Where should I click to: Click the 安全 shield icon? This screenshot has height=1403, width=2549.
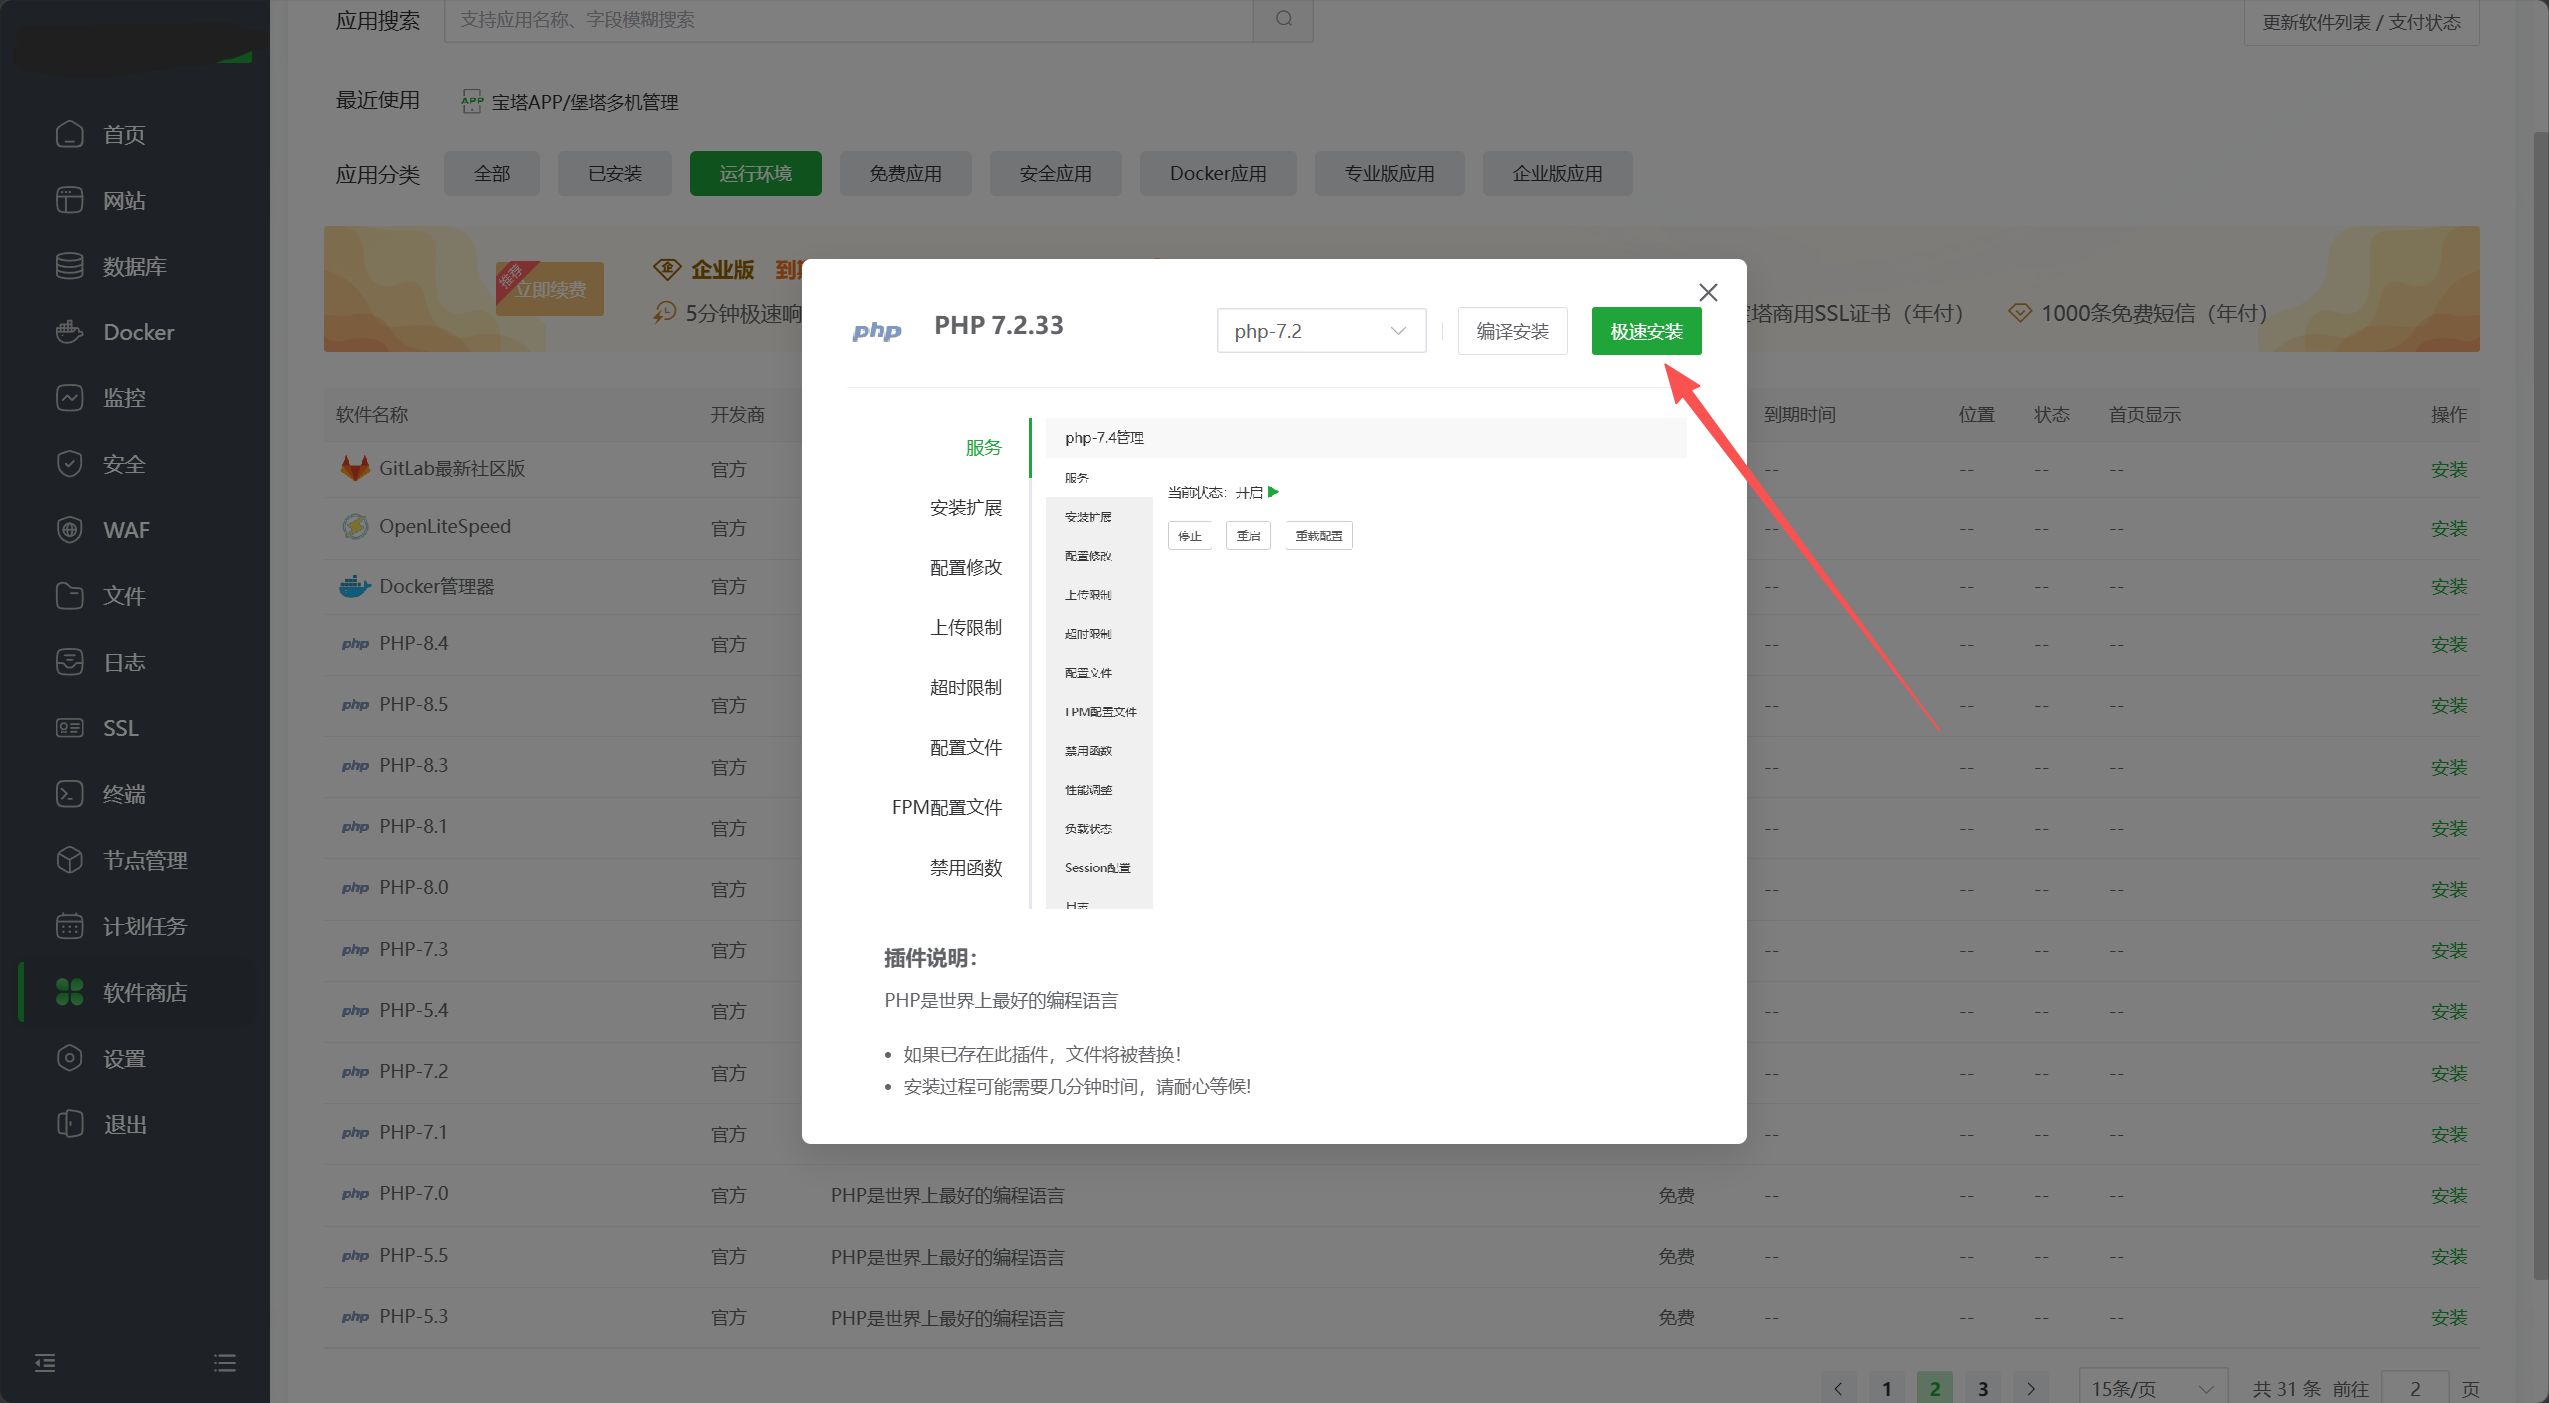[69, 464]
